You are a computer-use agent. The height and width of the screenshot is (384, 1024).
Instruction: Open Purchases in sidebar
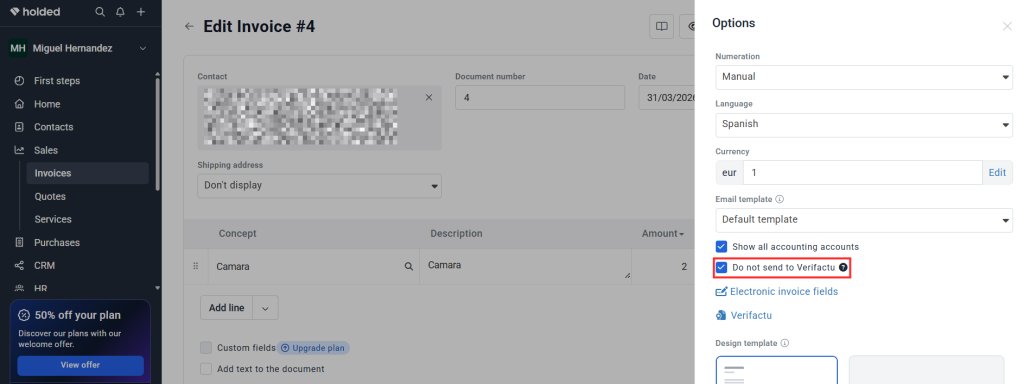pyautogui.click(x=57, y=242)
